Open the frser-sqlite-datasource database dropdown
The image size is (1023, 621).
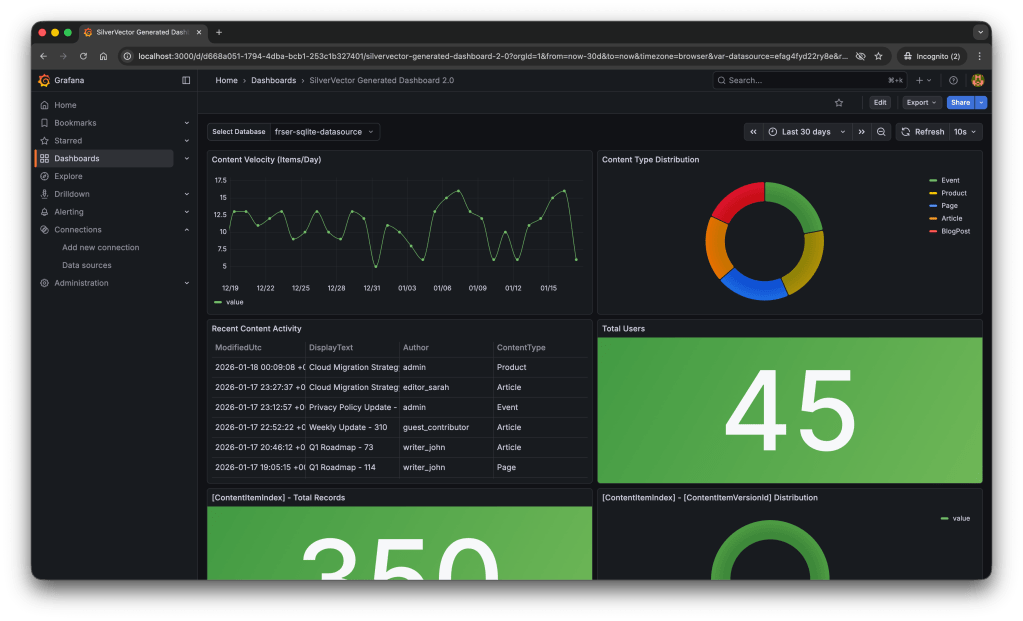324,131
